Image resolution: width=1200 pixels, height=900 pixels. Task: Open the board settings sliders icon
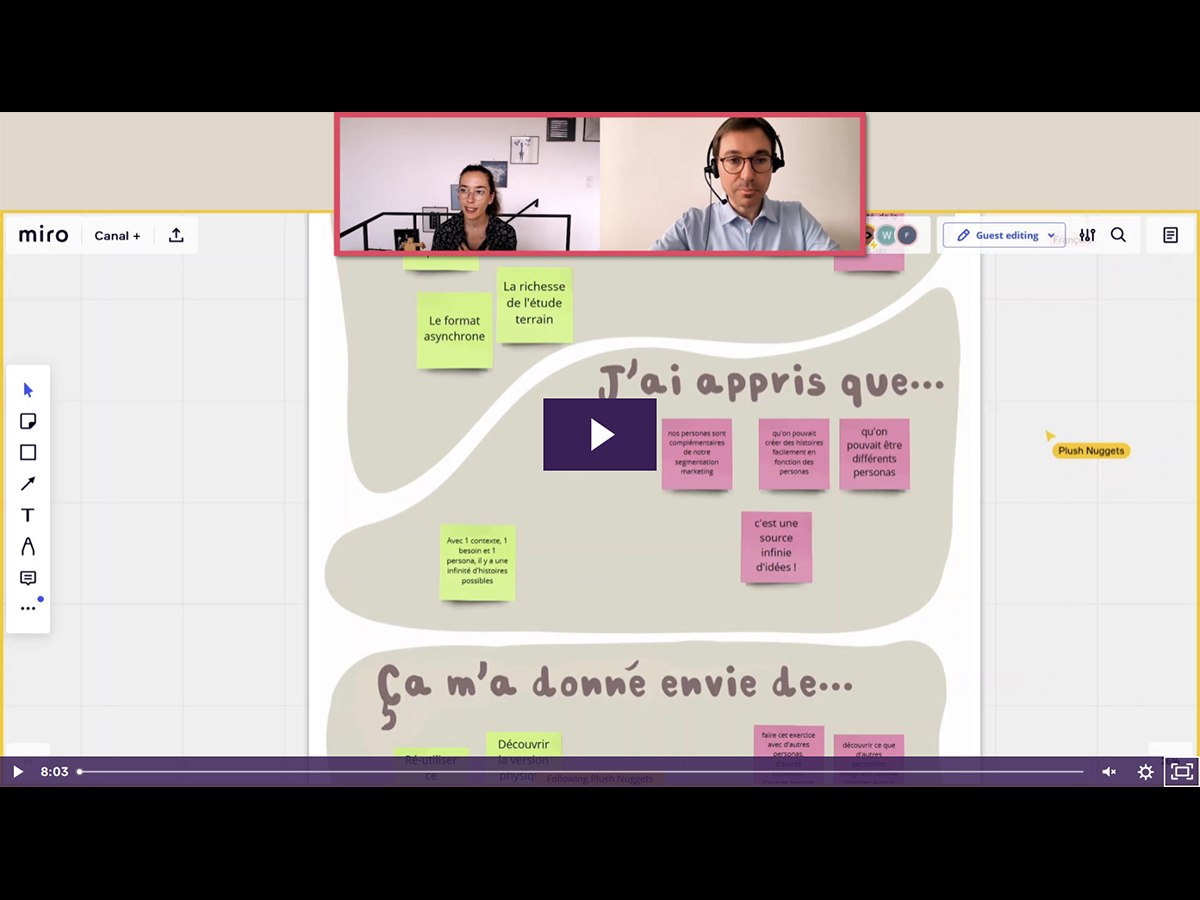pos(1087,235)
